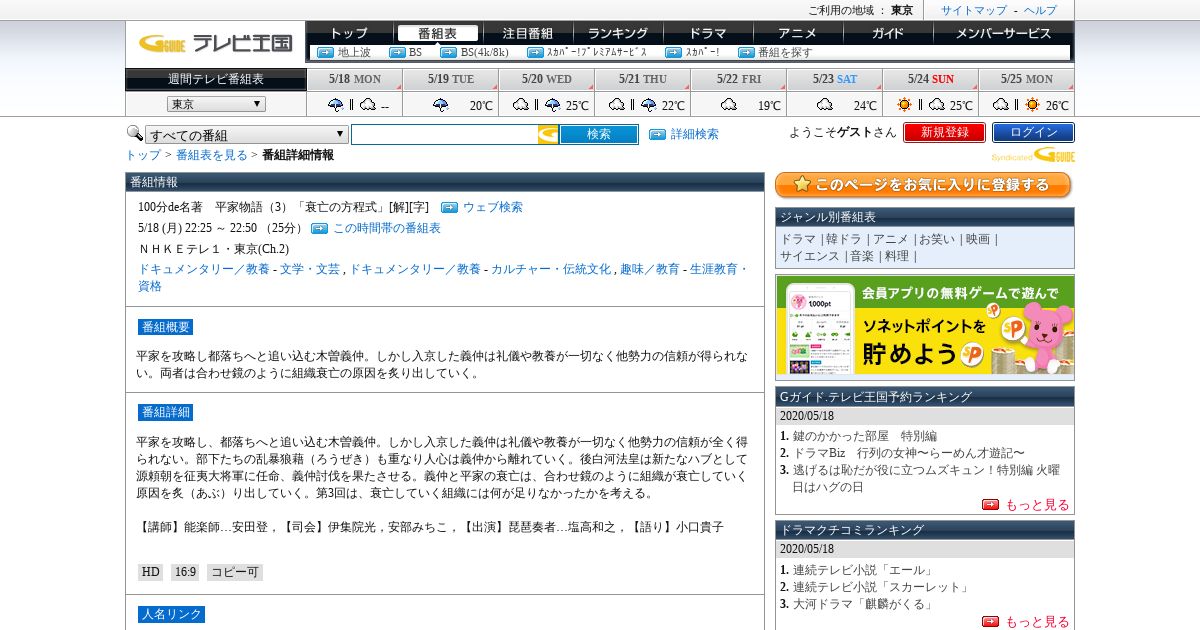The height and width of the screenshot is (630, 1200).
Task: Click このページをお気に入りに登録する button
Action: pyautogui.click(x=923, y=185)
